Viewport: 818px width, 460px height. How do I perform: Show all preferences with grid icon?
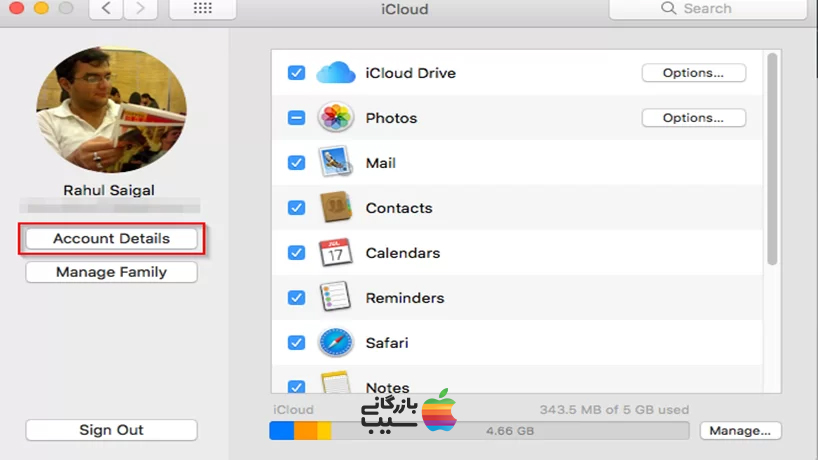(x=202, y=8)
